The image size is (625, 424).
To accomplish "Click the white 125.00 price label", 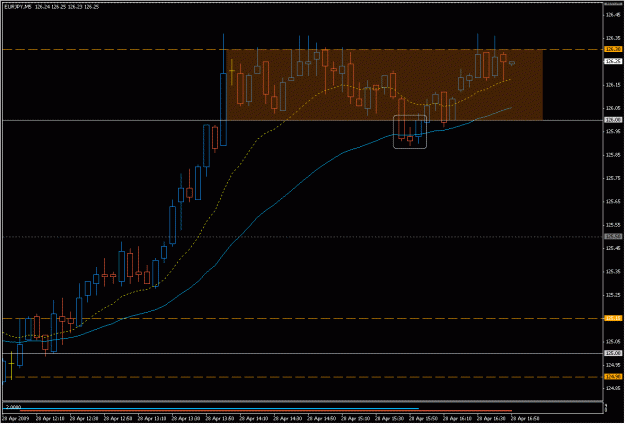I will (x=613, y=353).
